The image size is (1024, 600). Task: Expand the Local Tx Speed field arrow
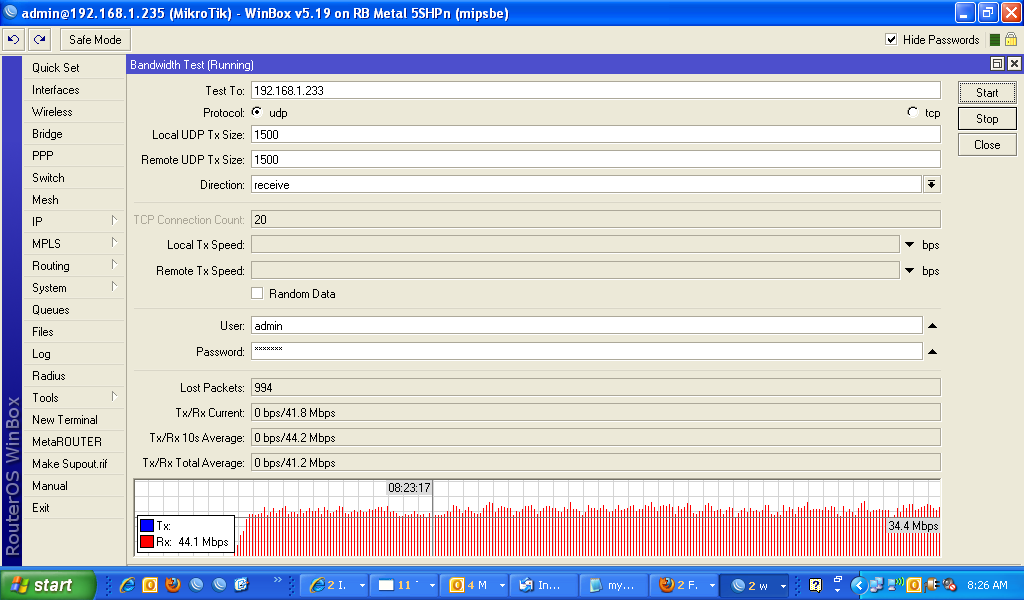pyautogui.click(x=910, y=245)
